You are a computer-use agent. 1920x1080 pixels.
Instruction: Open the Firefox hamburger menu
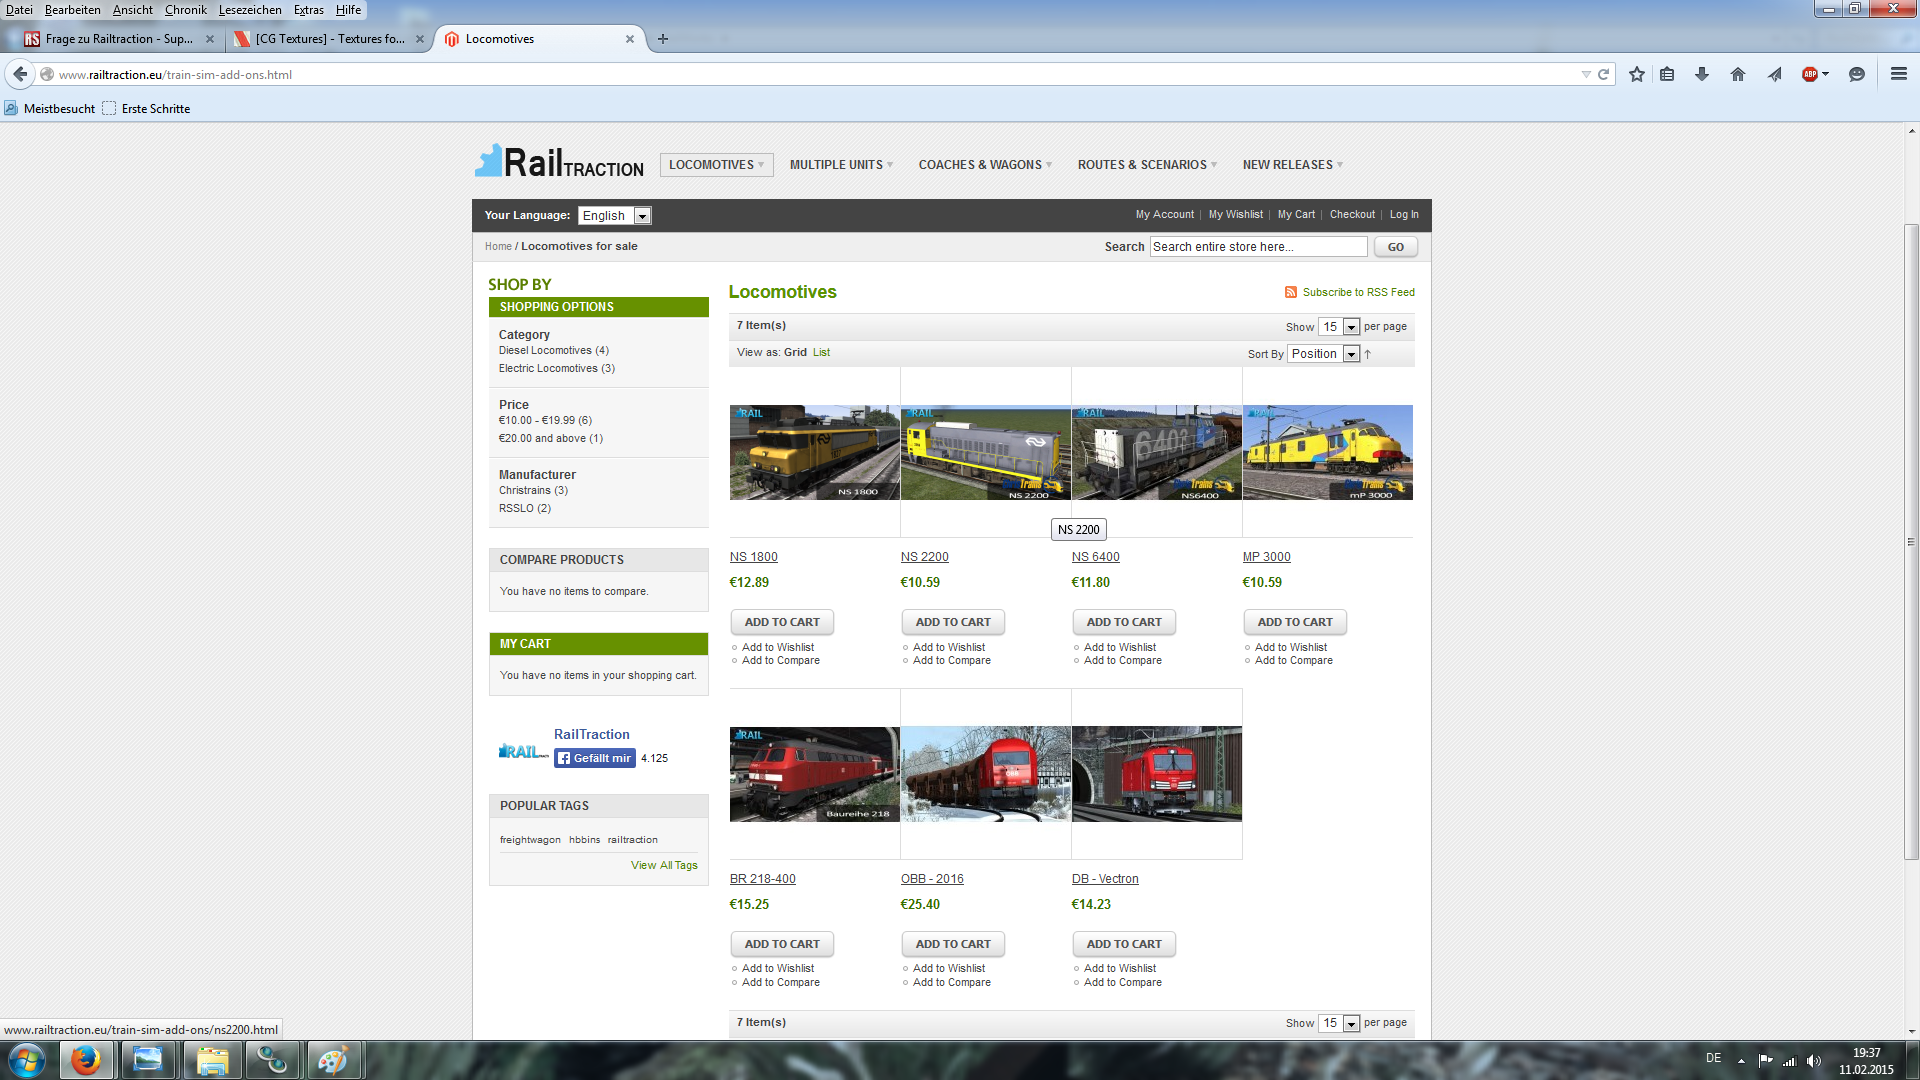pyautogui.click(x=1898, y=74)
